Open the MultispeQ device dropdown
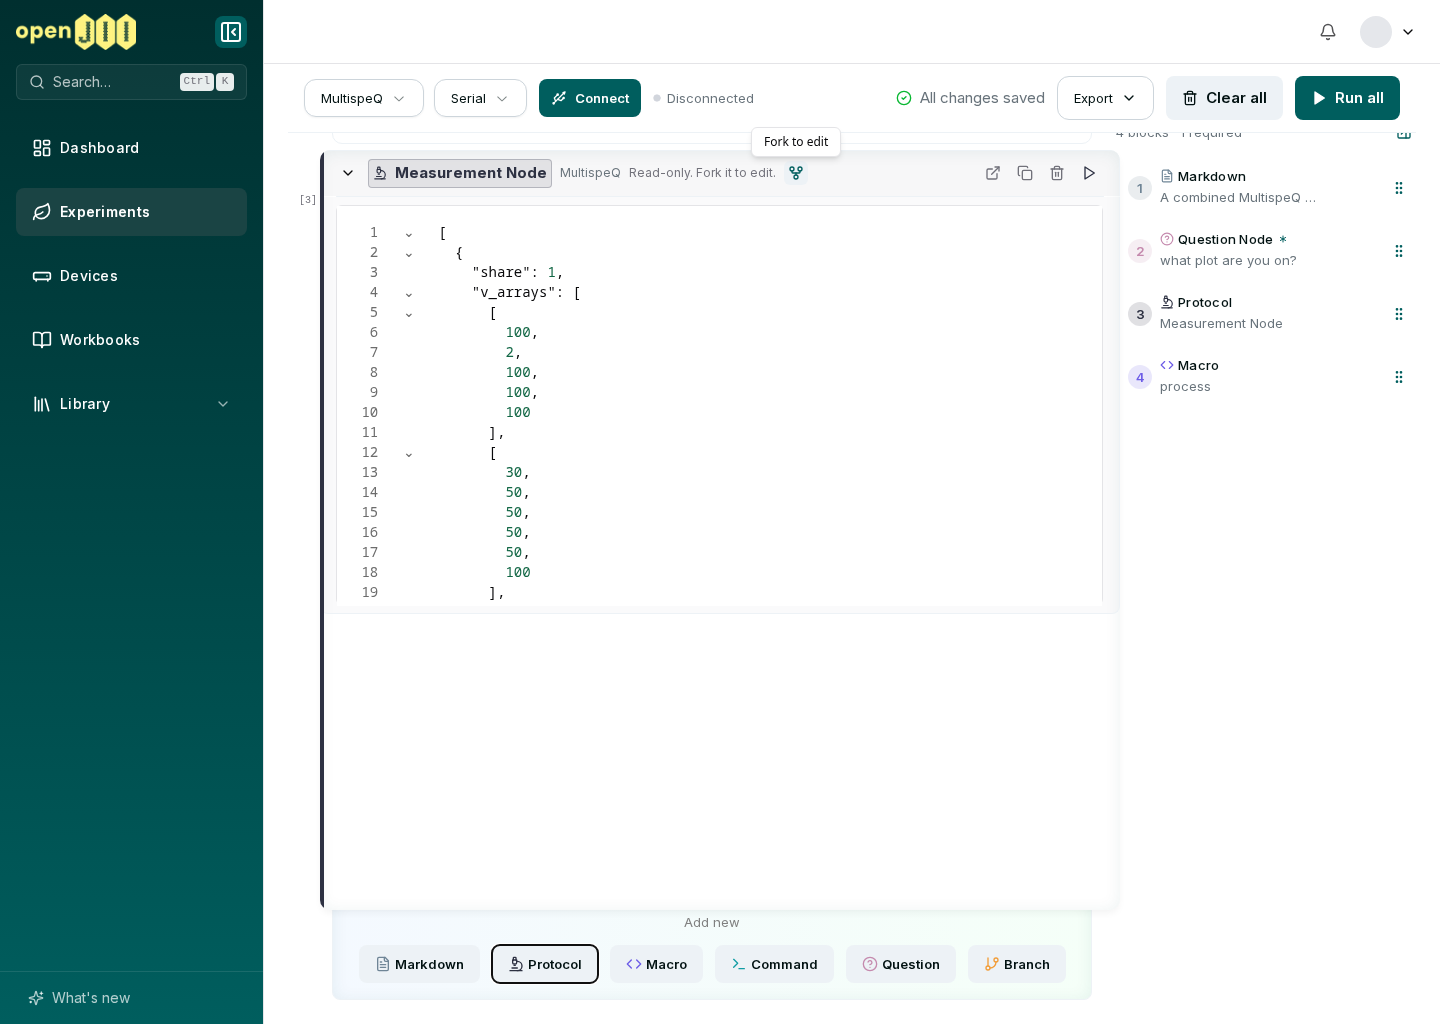 point(364,98)
